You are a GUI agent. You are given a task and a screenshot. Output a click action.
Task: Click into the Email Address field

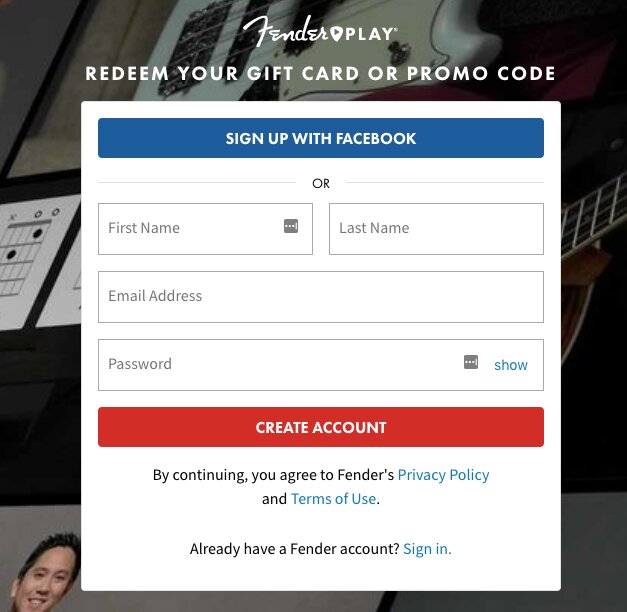[x=320, y=297]
